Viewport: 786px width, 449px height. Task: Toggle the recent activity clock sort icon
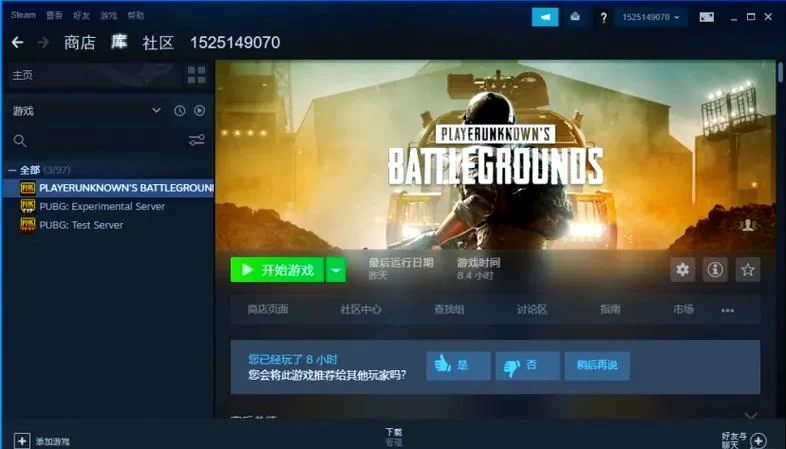(x=179, y=111)
